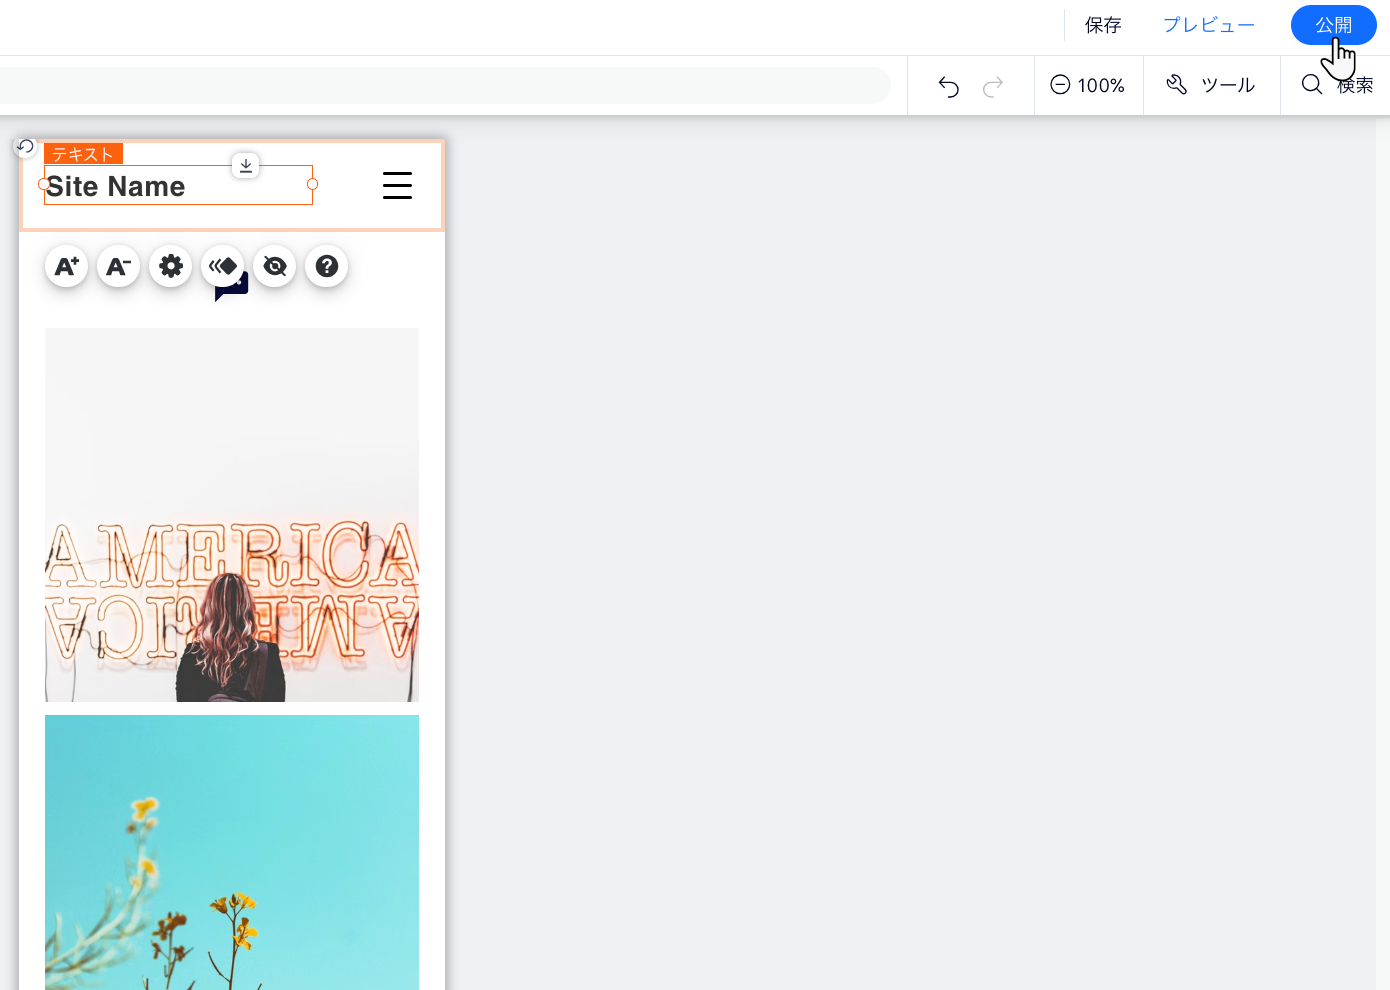Click inside the address input field
Screen dimensions: 1390x990
[445, 85]
